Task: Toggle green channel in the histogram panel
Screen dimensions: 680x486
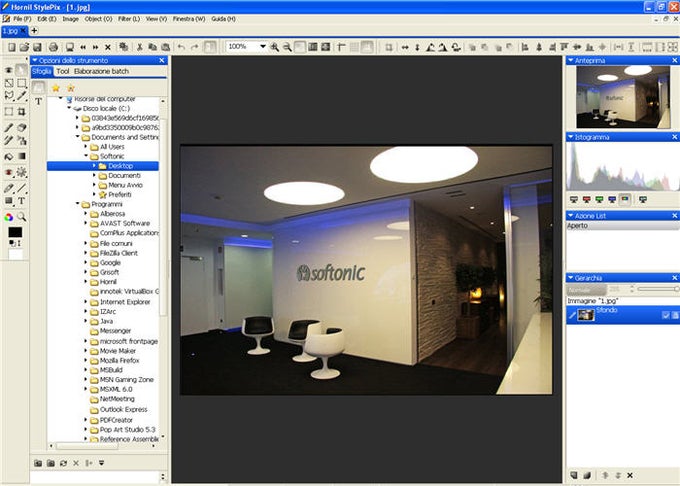Action: (x=599, y=199)
